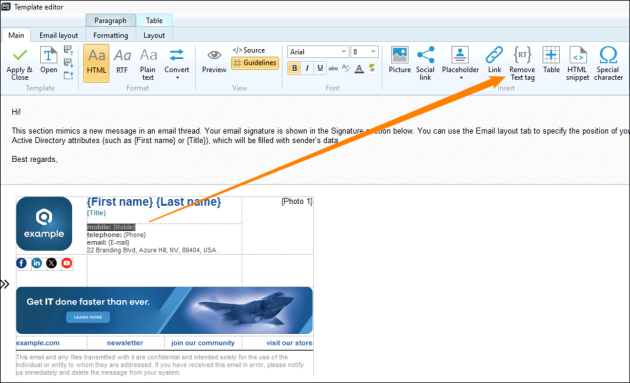Viewport: 630px width, 383px height.
Task: Select Plain text format
Action: (148, 63)
